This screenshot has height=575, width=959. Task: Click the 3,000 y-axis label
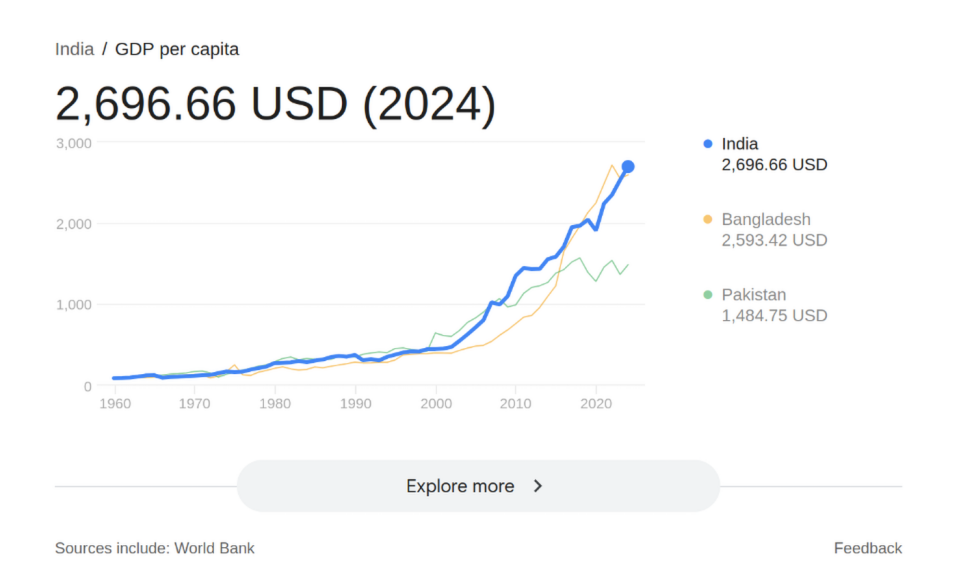(73, 143)
